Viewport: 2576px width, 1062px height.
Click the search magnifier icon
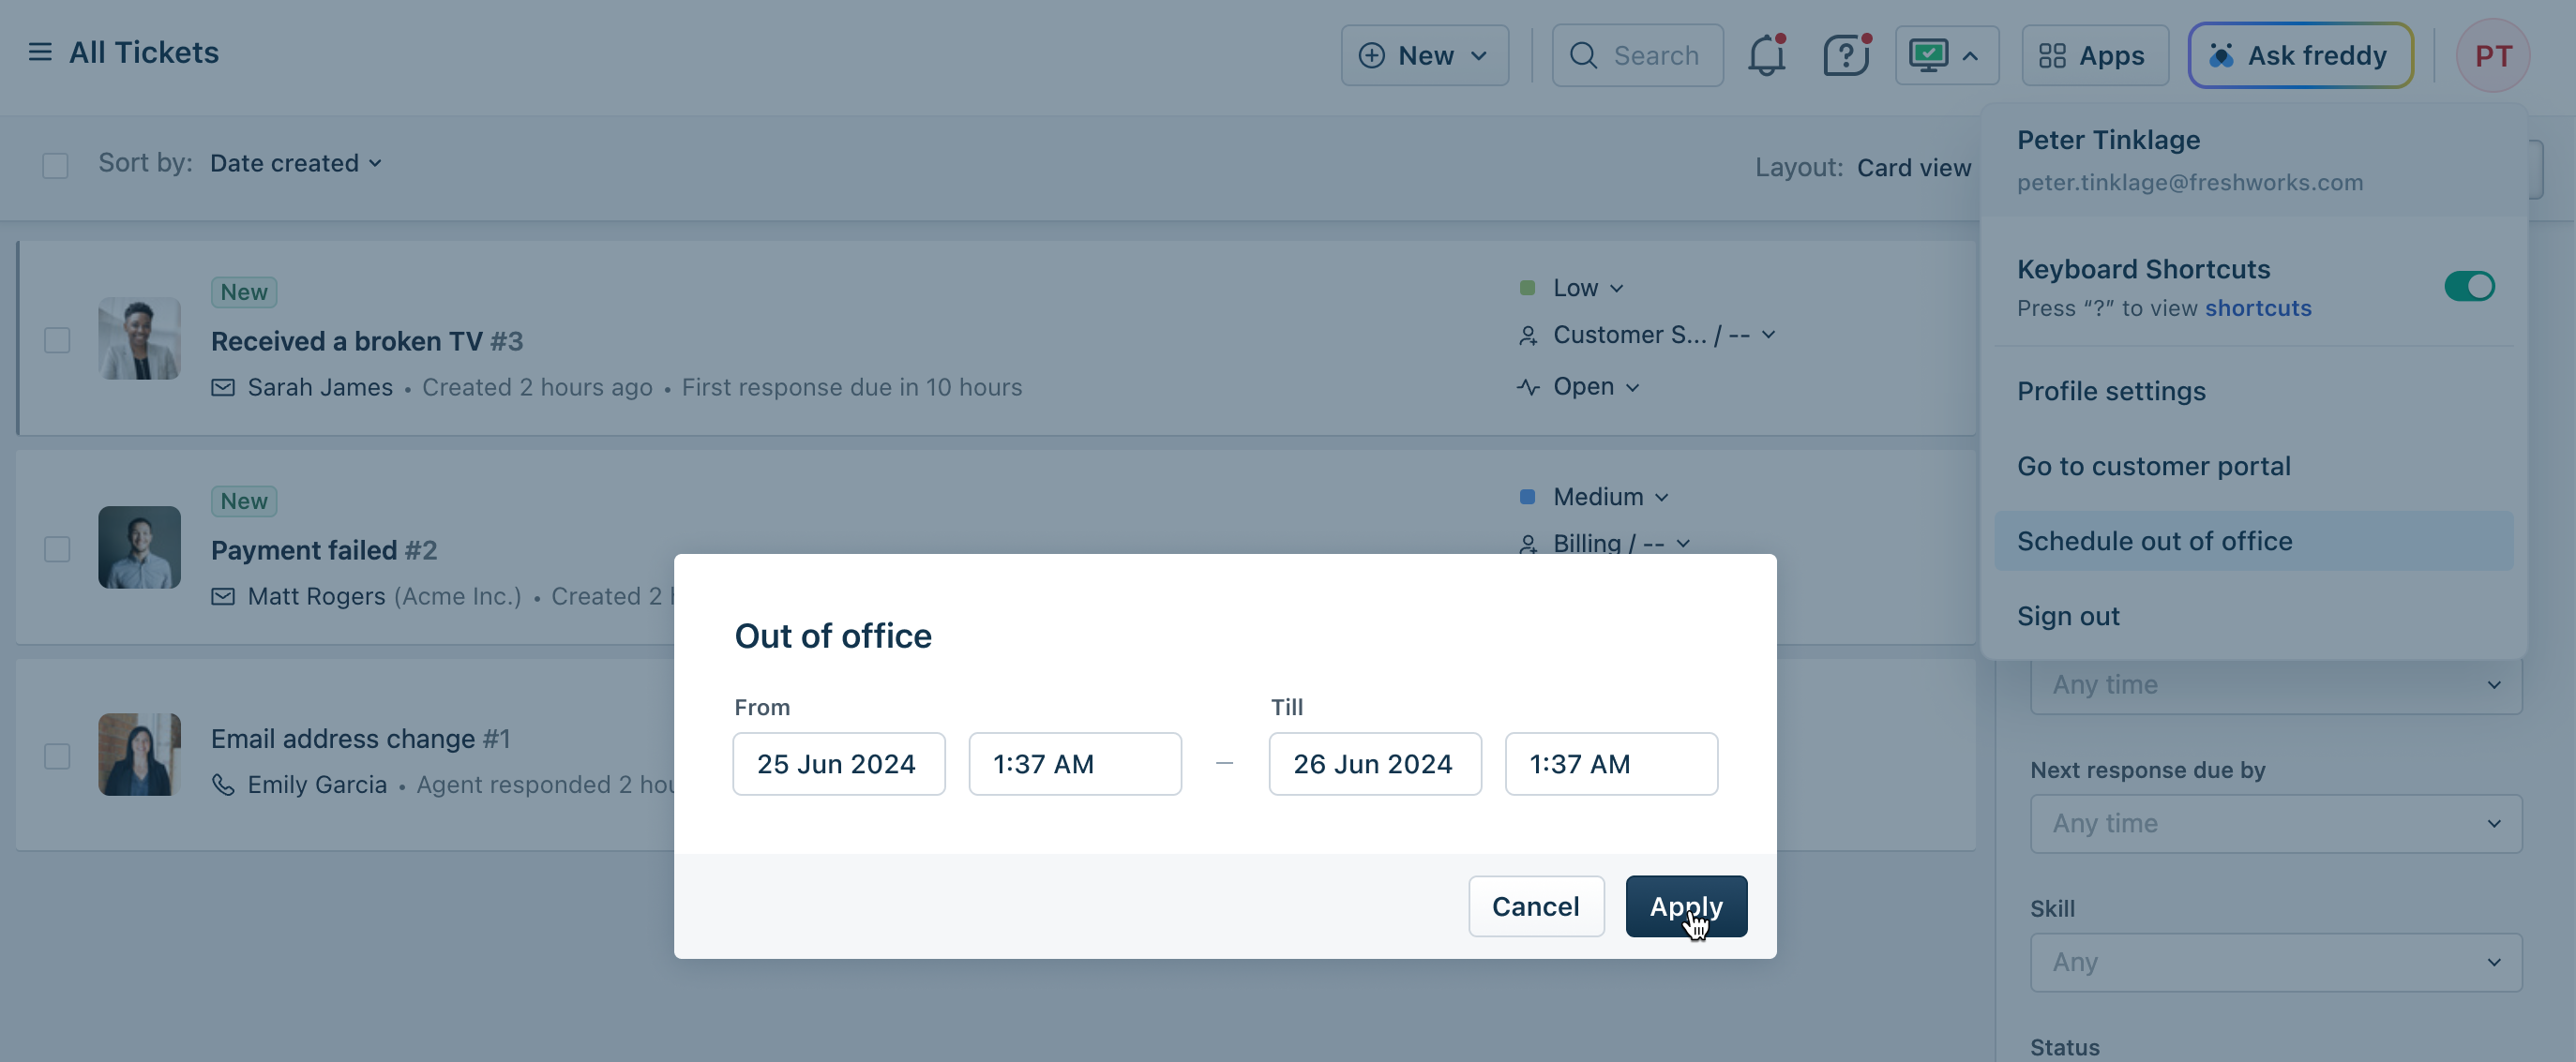tap(1583, 56)
